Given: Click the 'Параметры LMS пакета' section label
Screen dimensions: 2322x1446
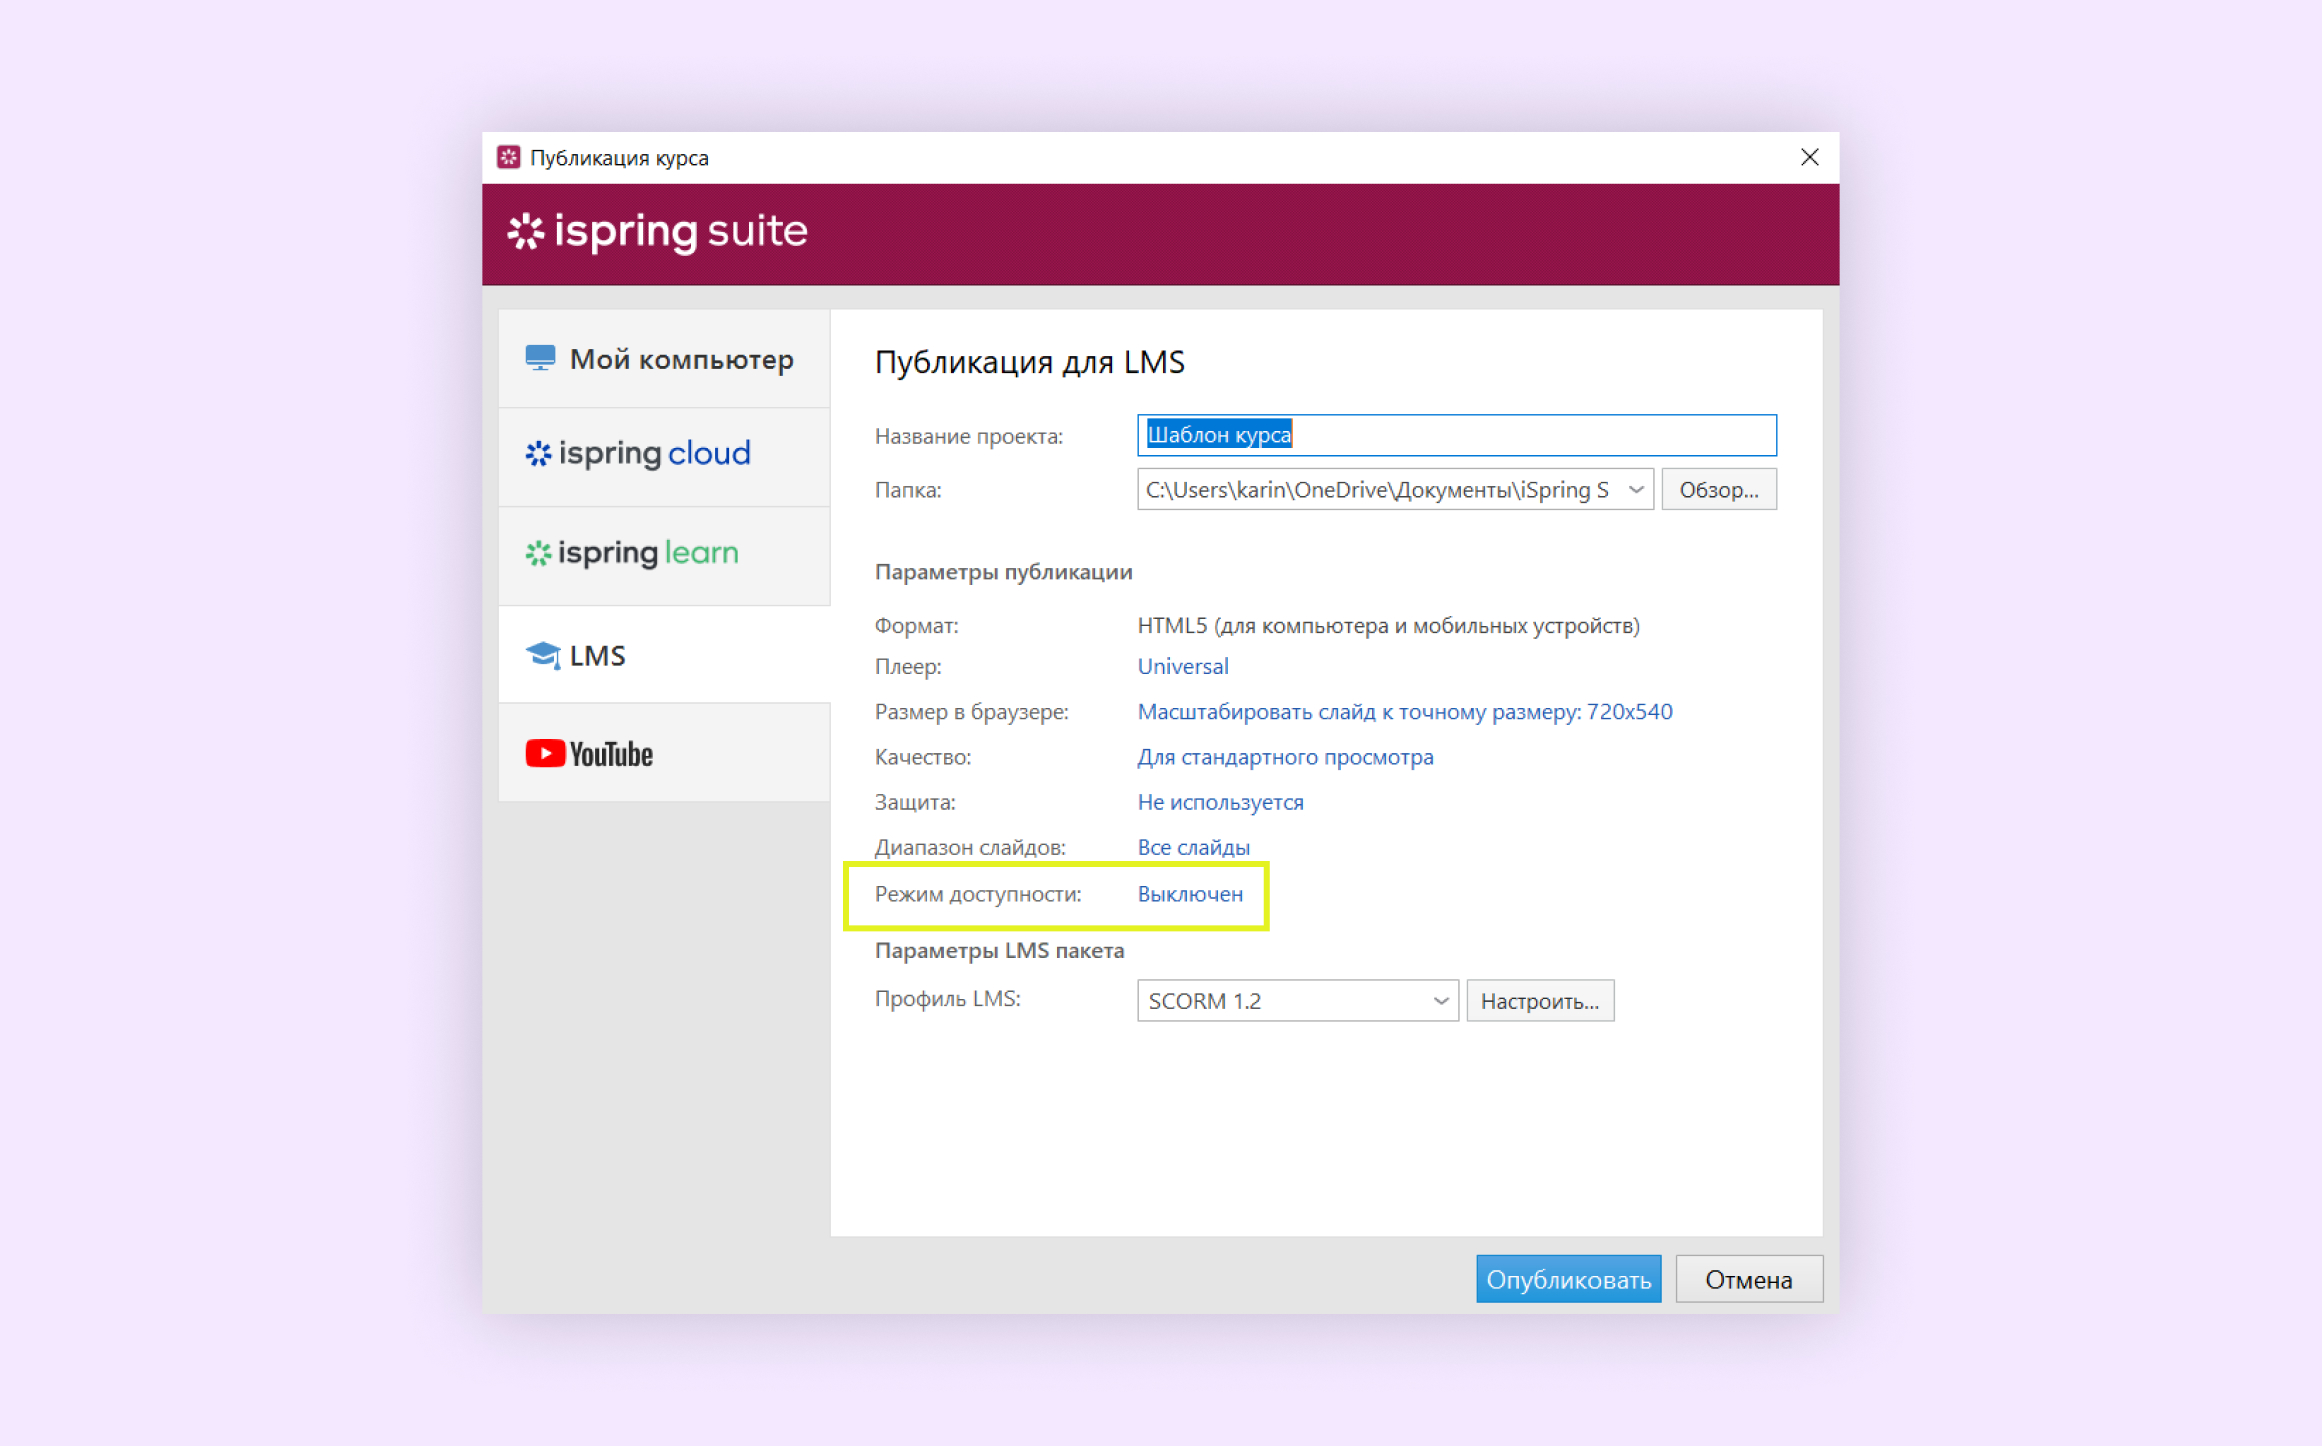Looking at the screenshot, I should [999, 951].
